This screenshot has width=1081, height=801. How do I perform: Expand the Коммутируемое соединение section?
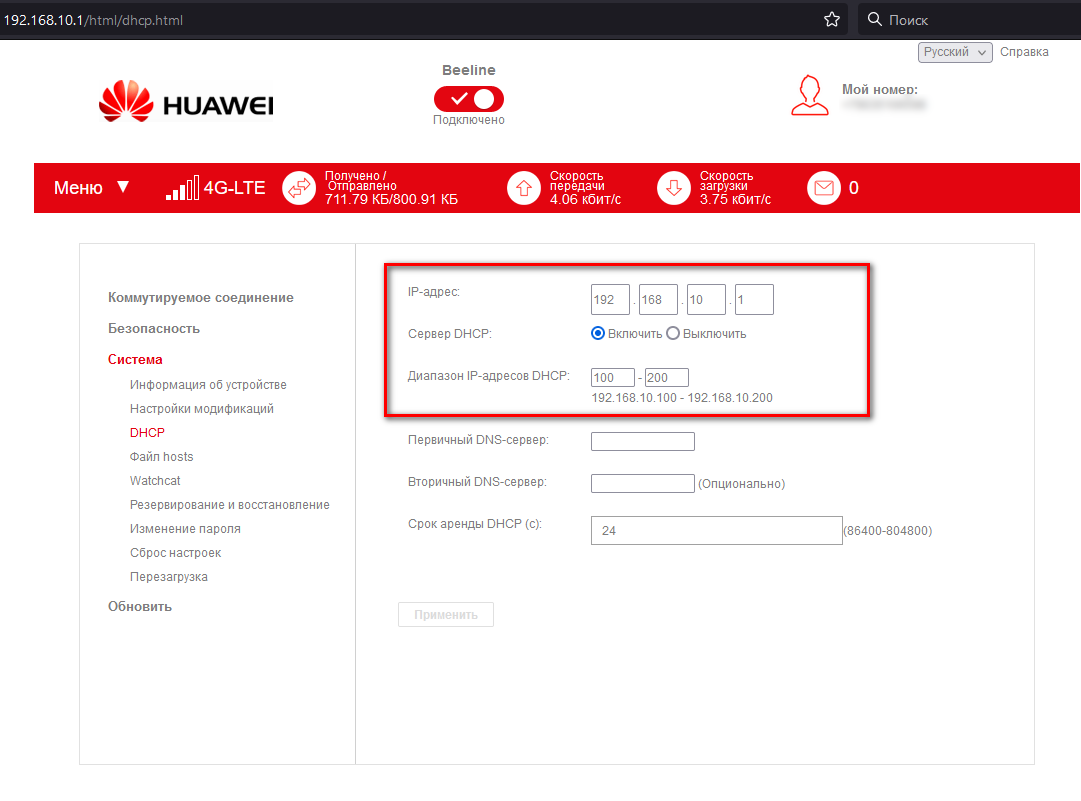click(201, 298)
